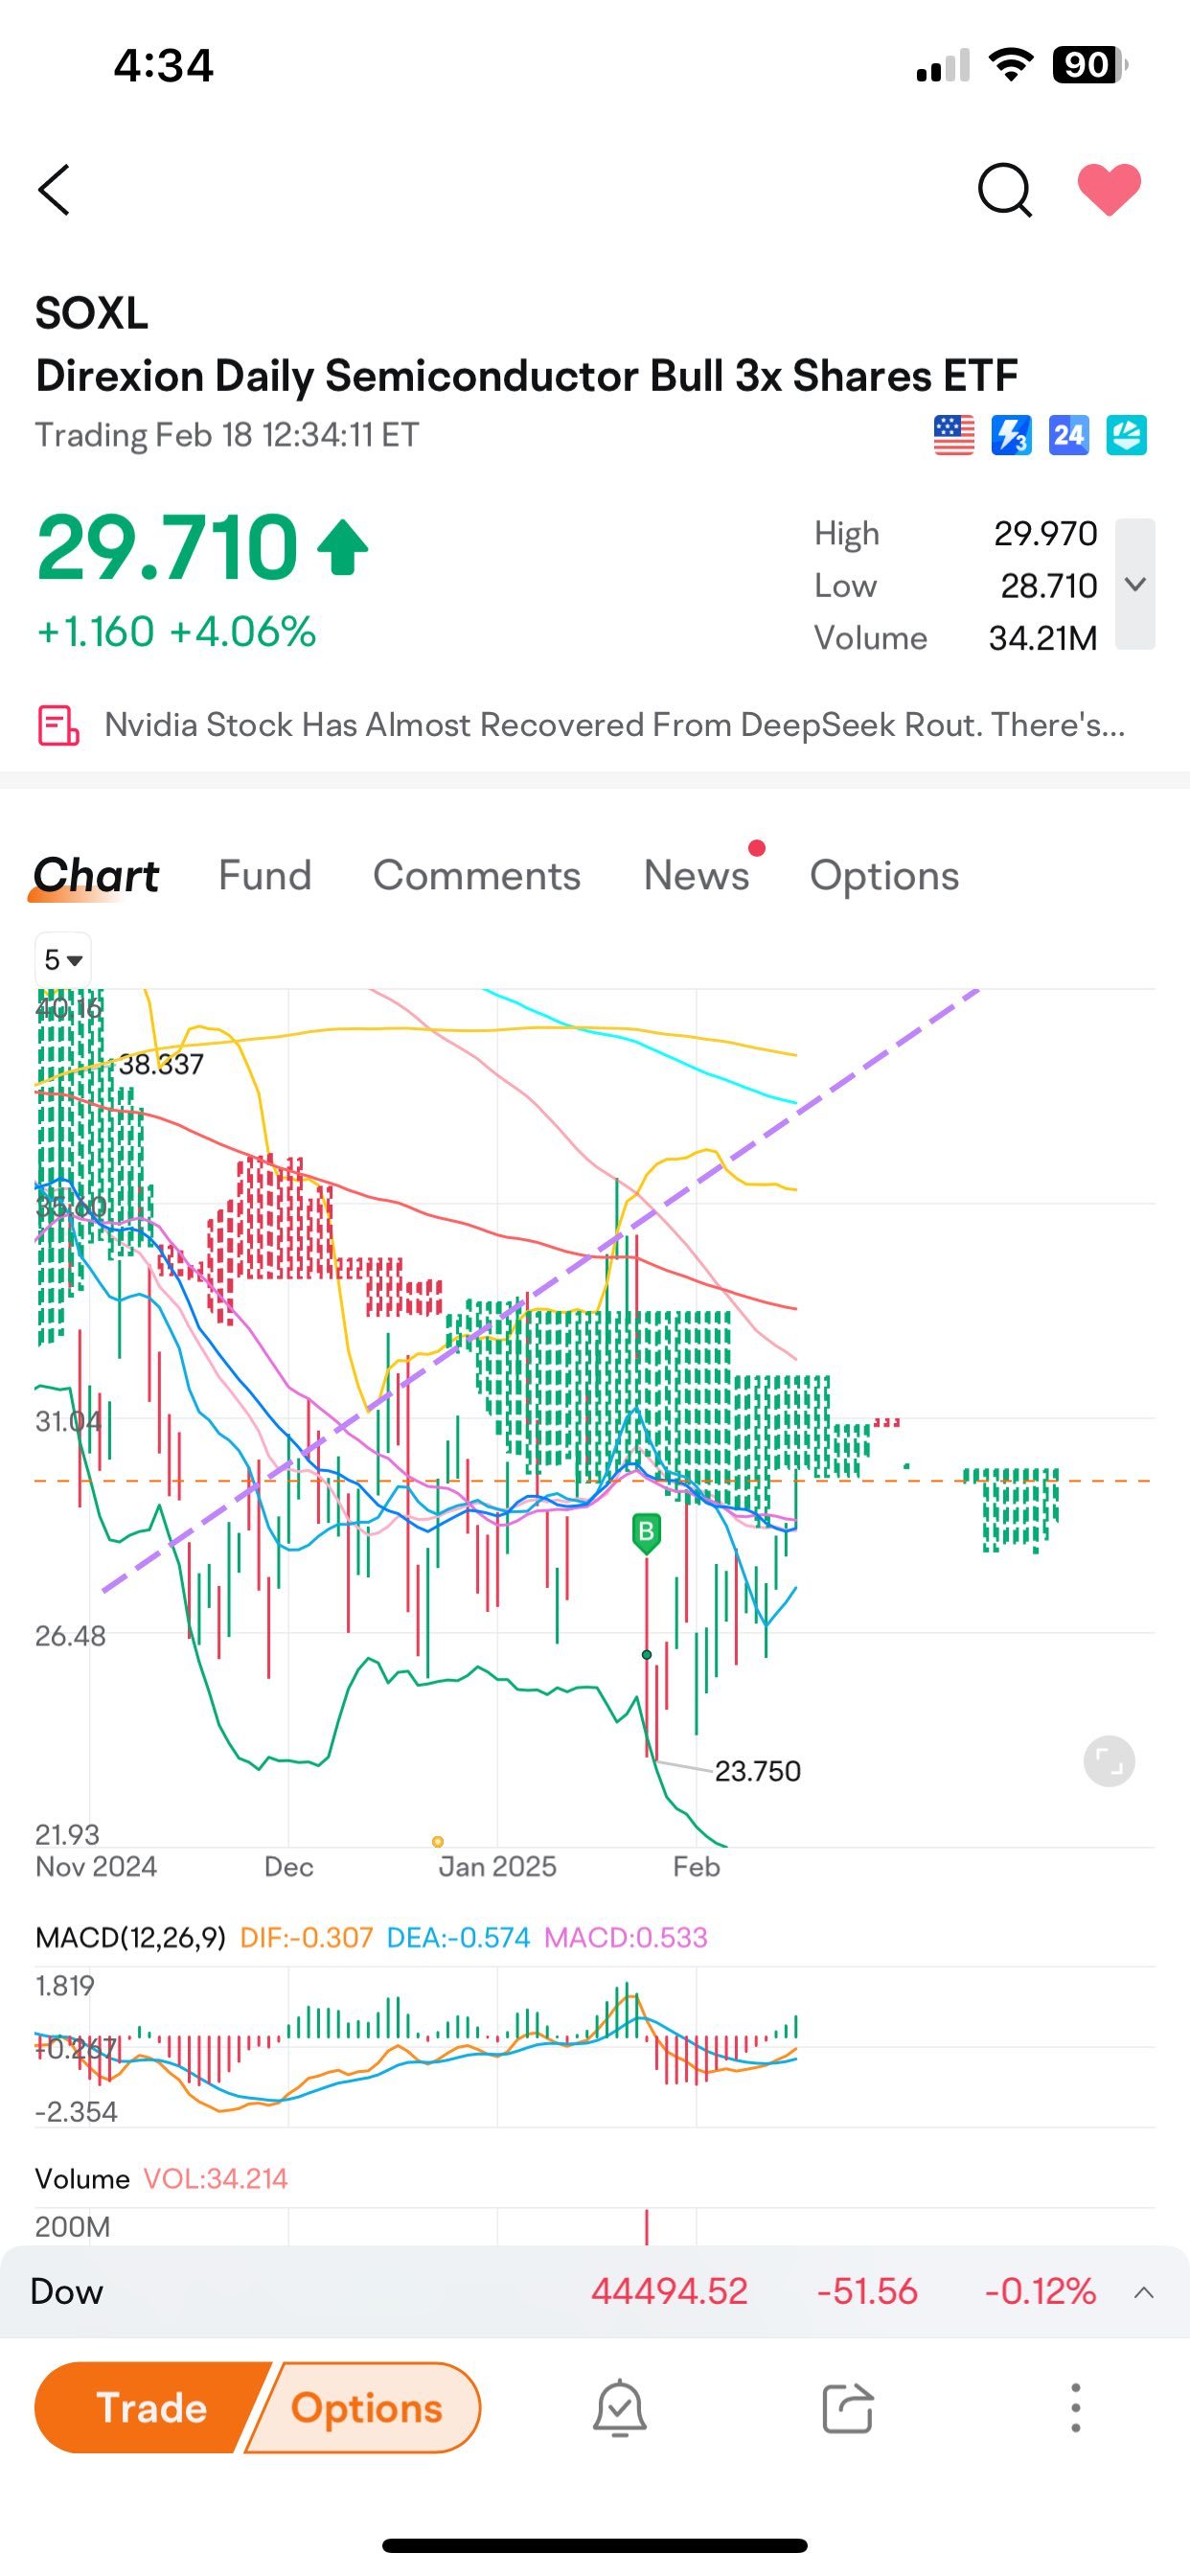
Task: Open the three-dot more menu
Action: (x=1075, y=2408)
